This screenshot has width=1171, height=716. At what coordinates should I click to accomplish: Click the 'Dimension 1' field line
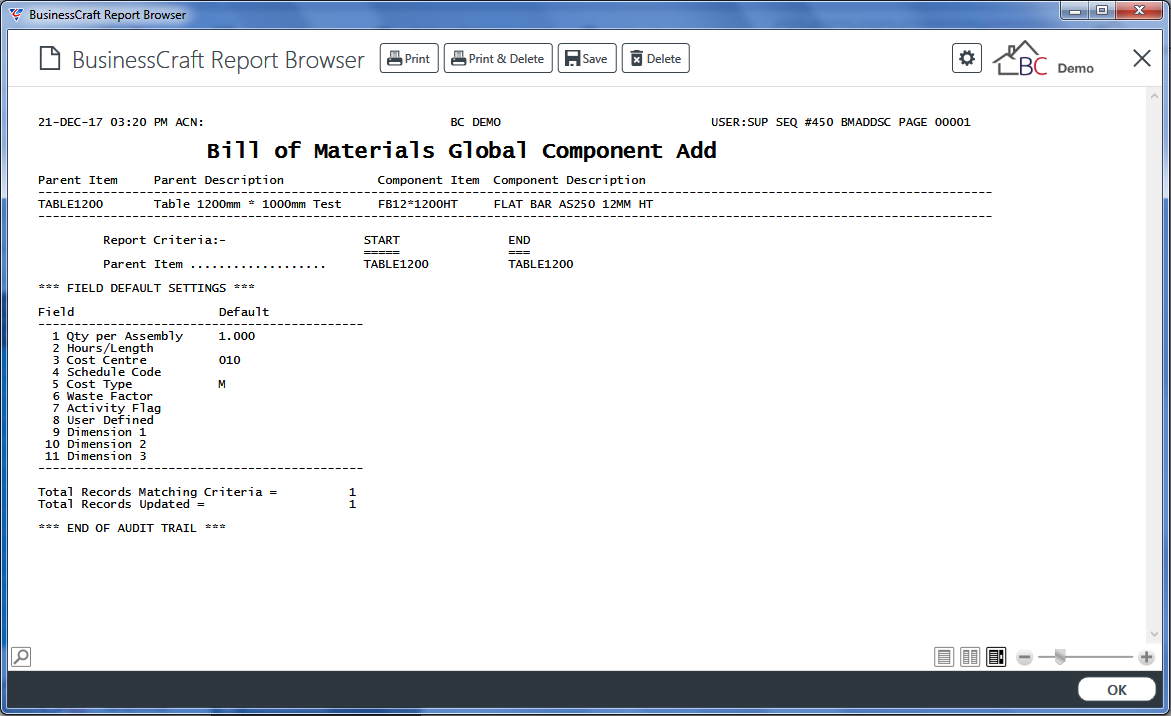[x=99, y=432]
